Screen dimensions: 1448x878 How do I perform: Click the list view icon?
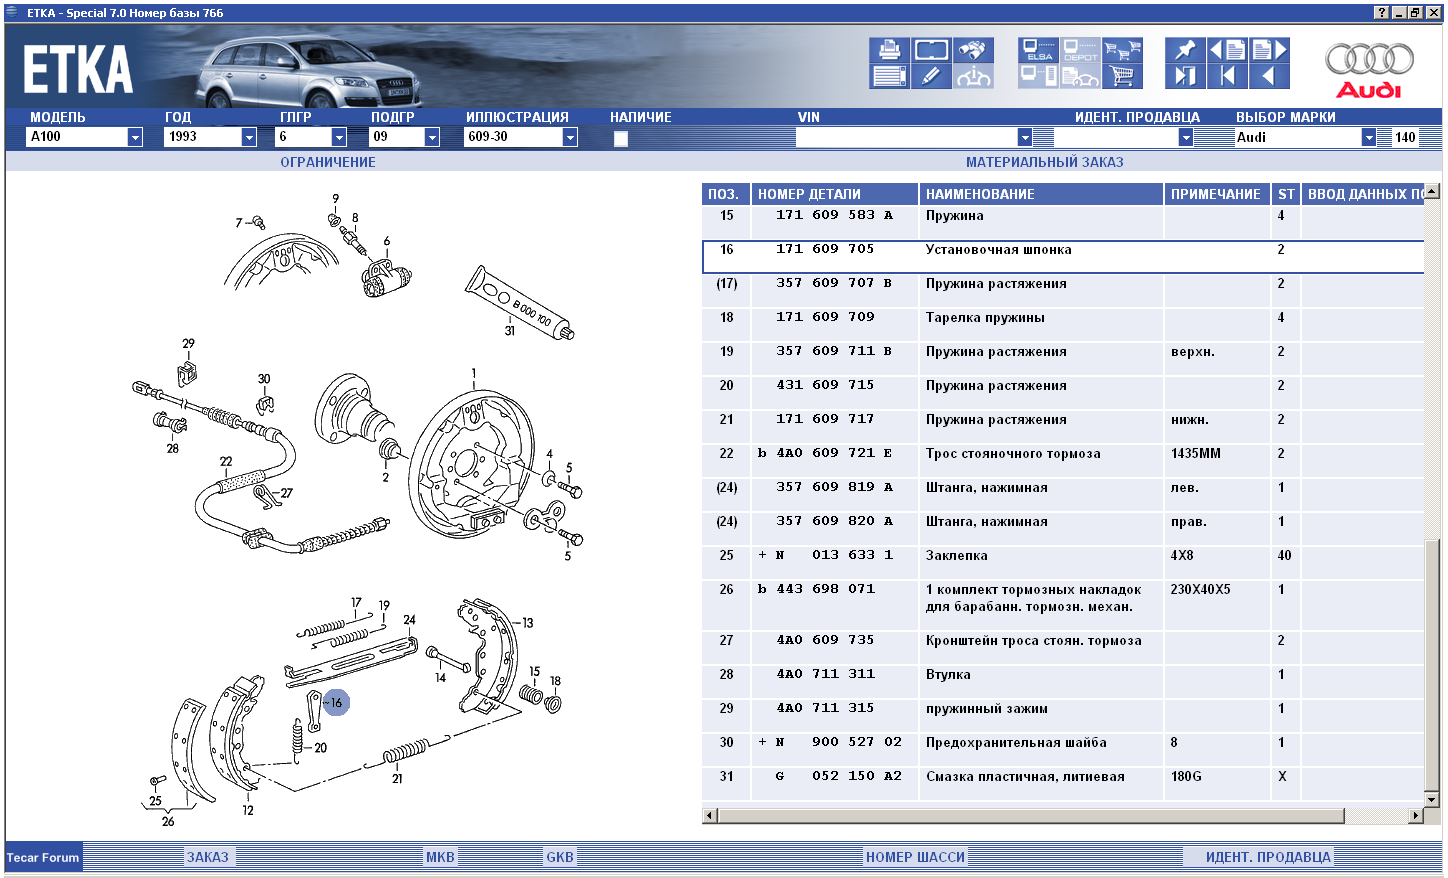click(889, 76)
